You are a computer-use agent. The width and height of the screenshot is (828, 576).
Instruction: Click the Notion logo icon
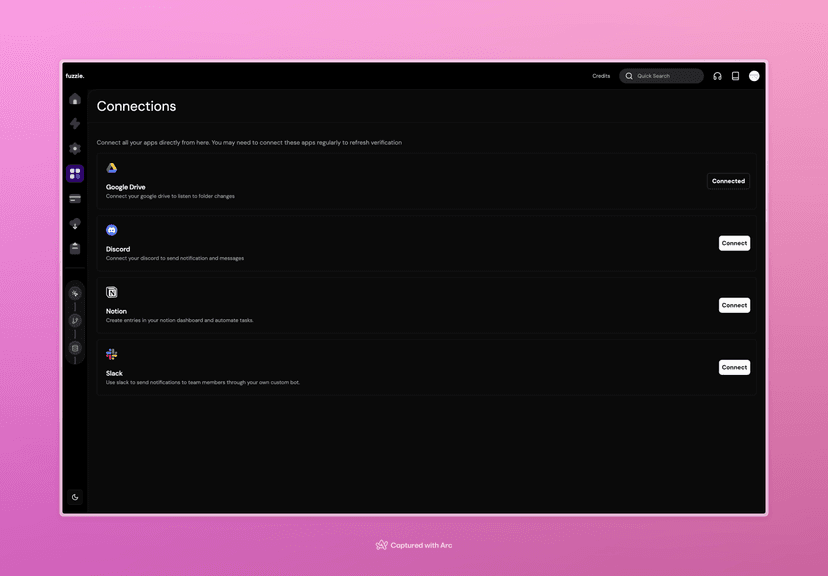coord(111,292)
